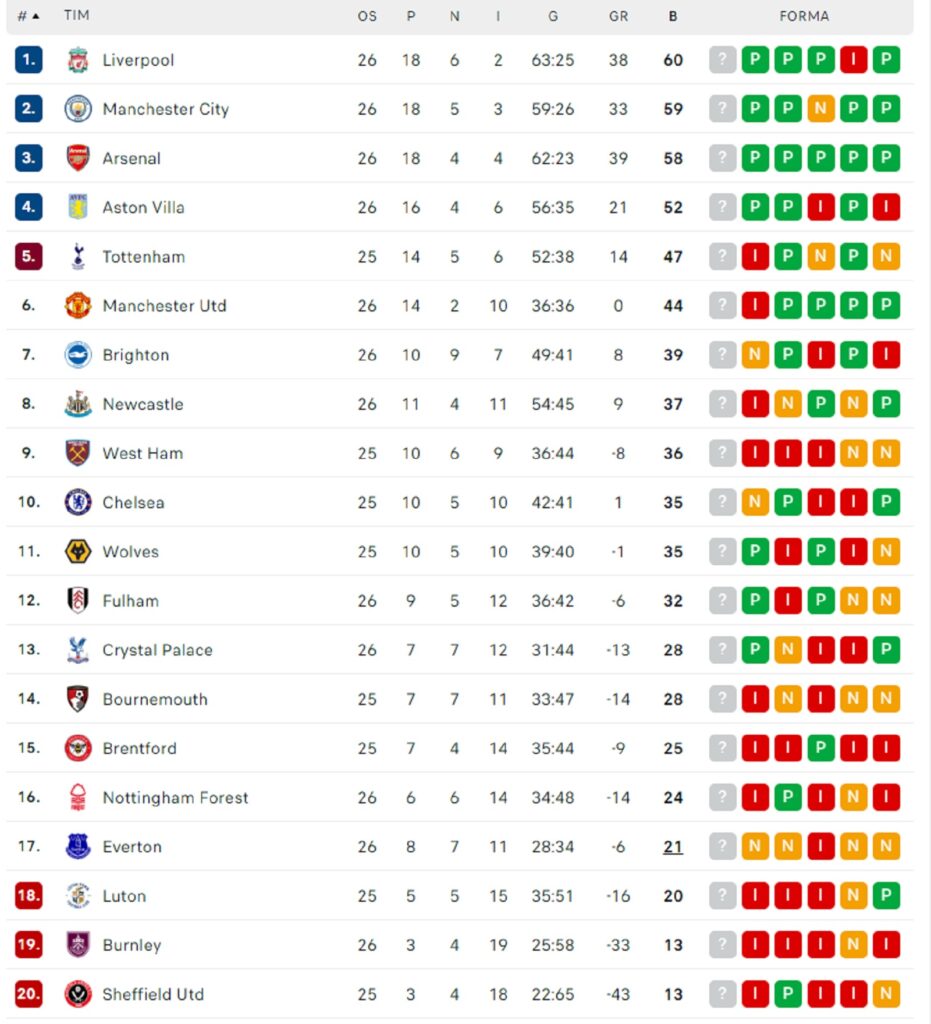The height and width of the screenshot is (1024, 931).
Task: Click Tottenham's club logo
Action: click(76, 256)
